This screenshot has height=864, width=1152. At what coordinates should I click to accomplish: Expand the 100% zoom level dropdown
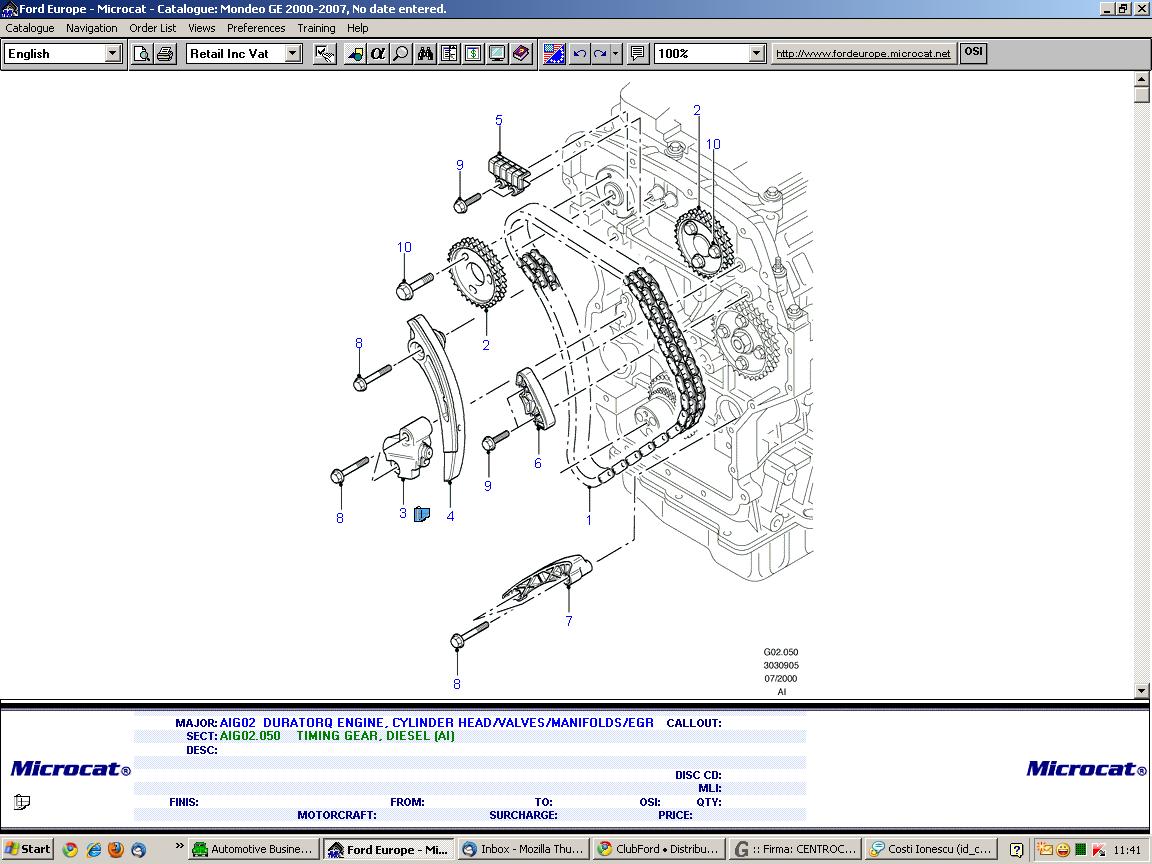point(756,54)
